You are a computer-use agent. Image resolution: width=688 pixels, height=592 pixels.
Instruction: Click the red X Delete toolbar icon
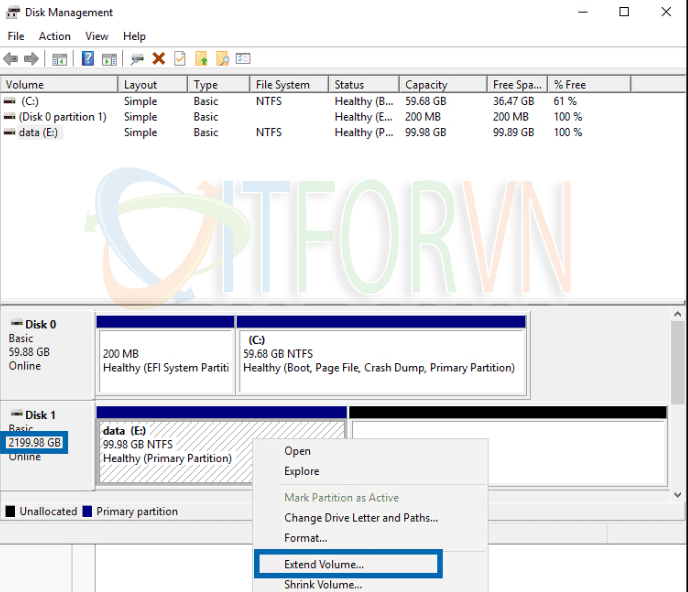click(x=158, y=59)
